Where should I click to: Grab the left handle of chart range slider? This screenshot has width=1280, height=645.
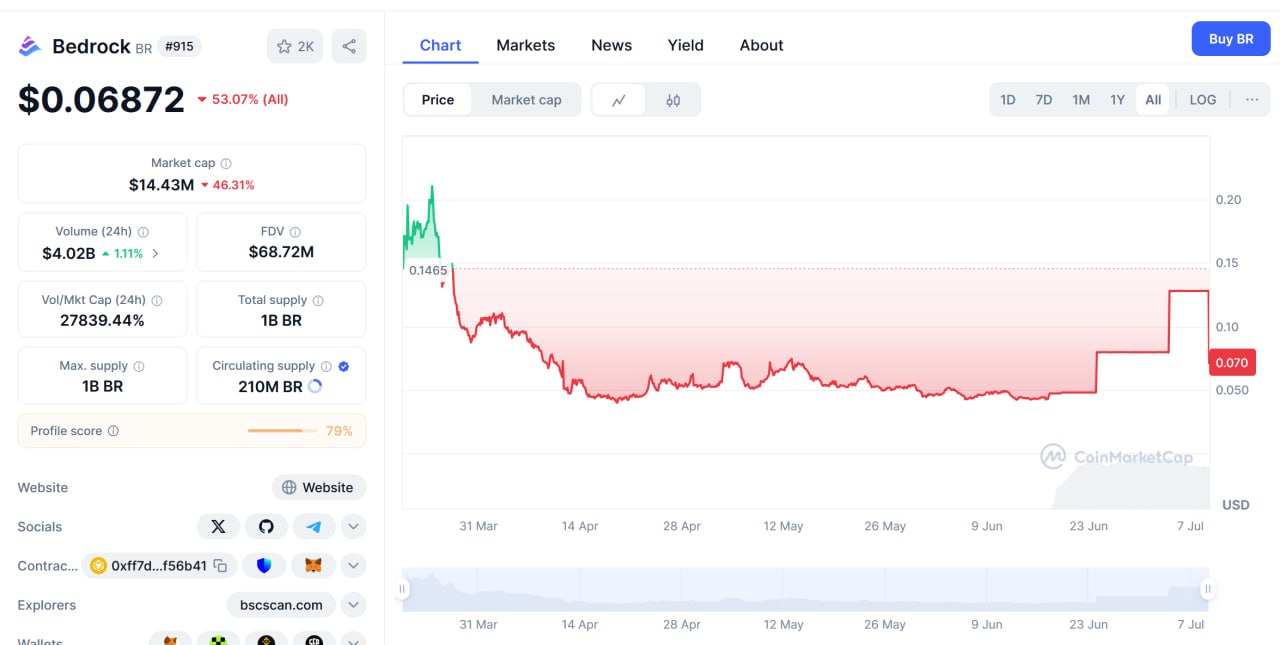point(403,589)
